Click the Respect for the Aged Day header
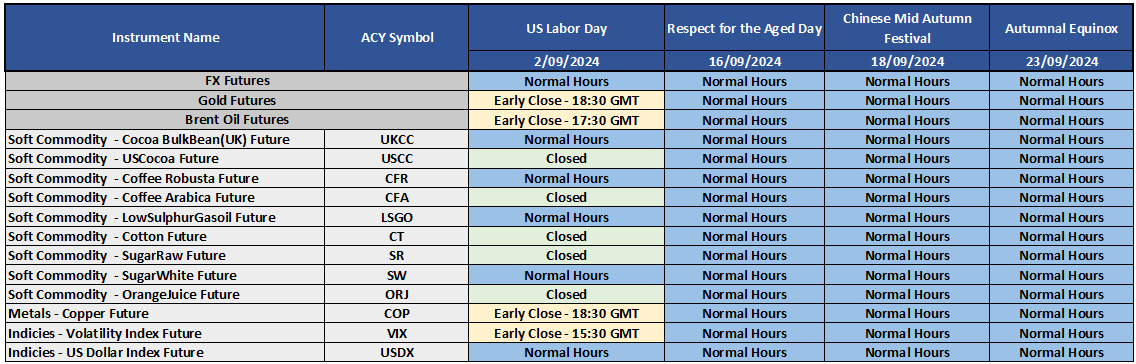Image resolution: width=1136 pixels, height=364 pixels. [744, 28]
